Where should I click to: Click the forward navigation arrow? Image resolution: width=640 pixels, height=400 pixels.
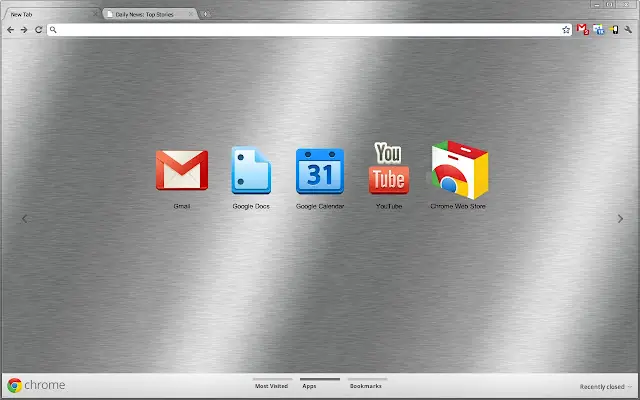coord(24,30)
